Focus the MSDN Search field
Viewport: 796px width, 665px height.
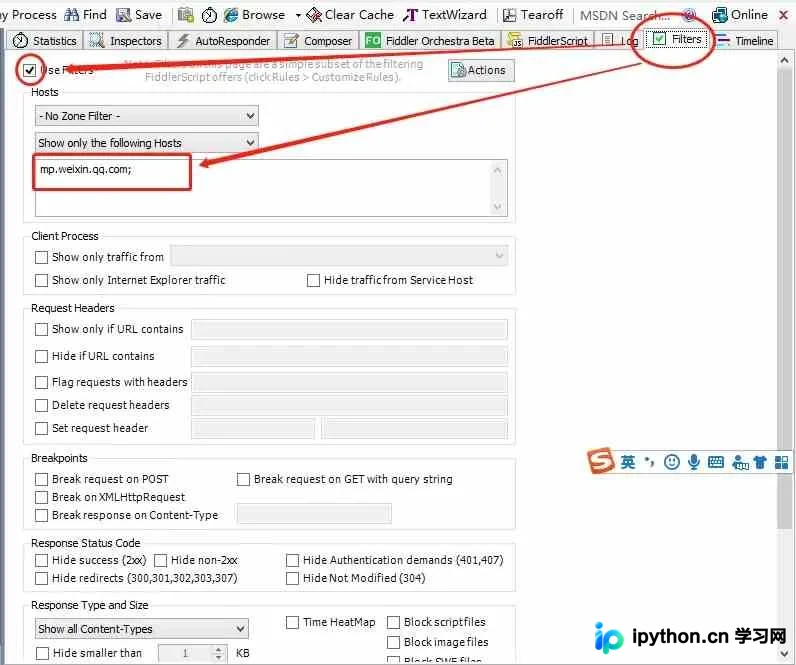625,15
